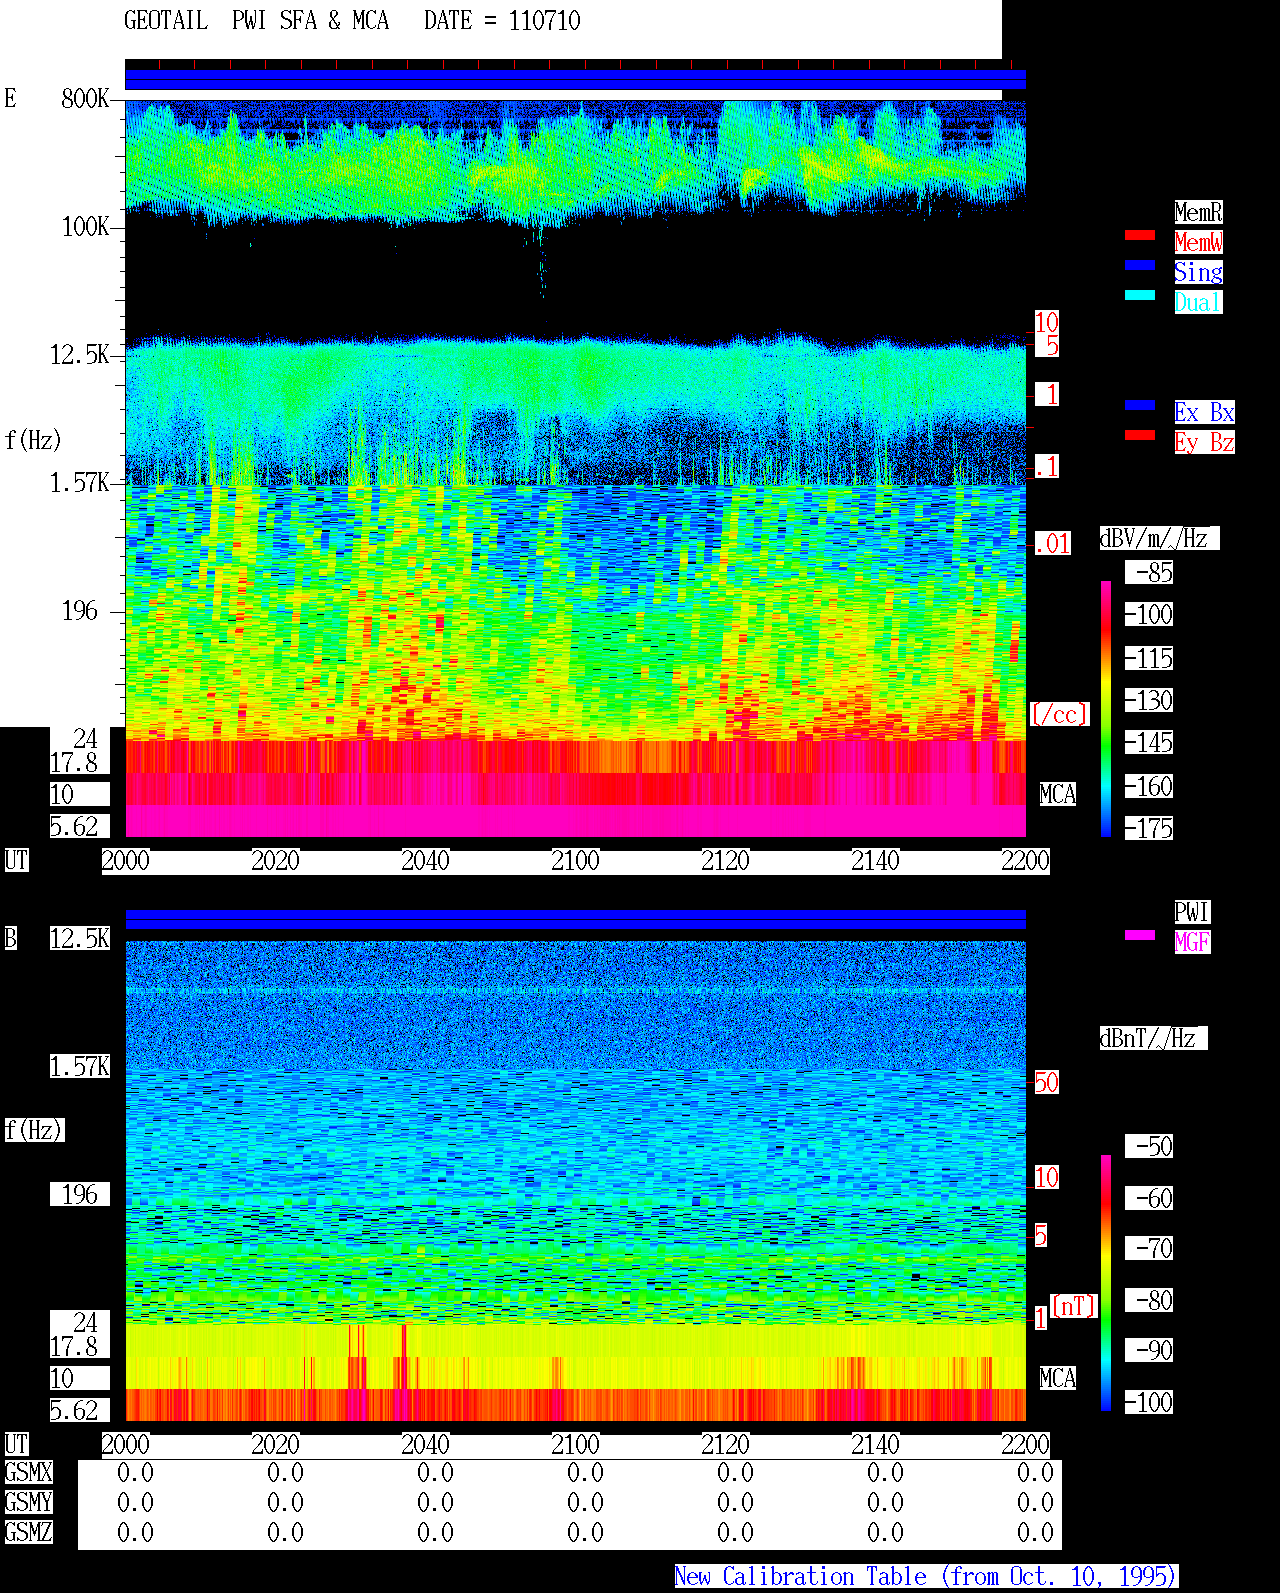Click the magenta MGF legend swatch
Viewport: 1280px width, 1593px height.
click(1140, 935)
